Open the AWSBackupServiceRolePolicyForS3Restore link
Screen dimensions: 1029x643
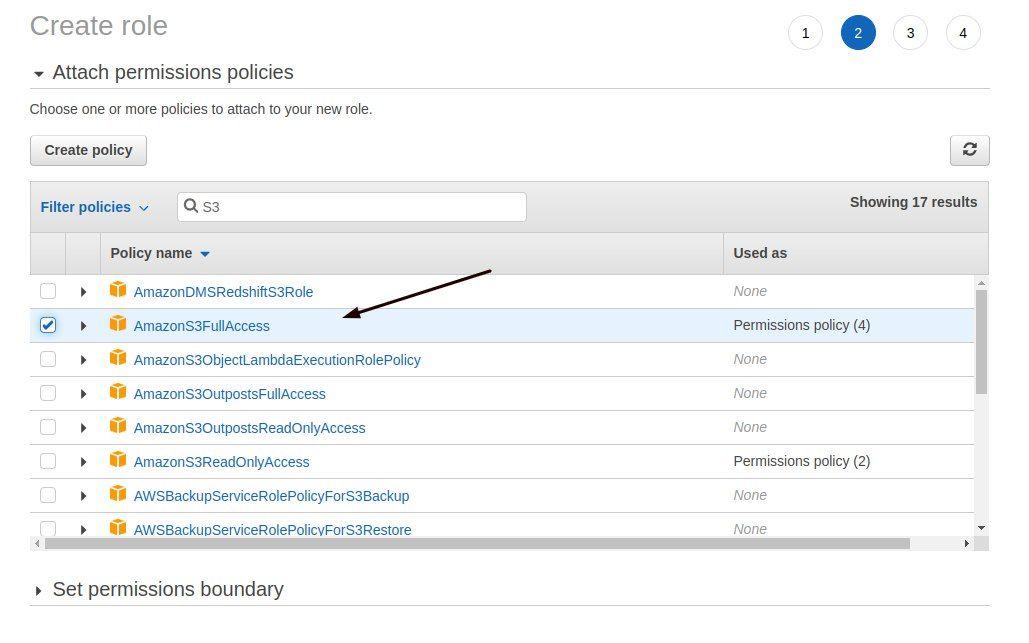(272, 529)
